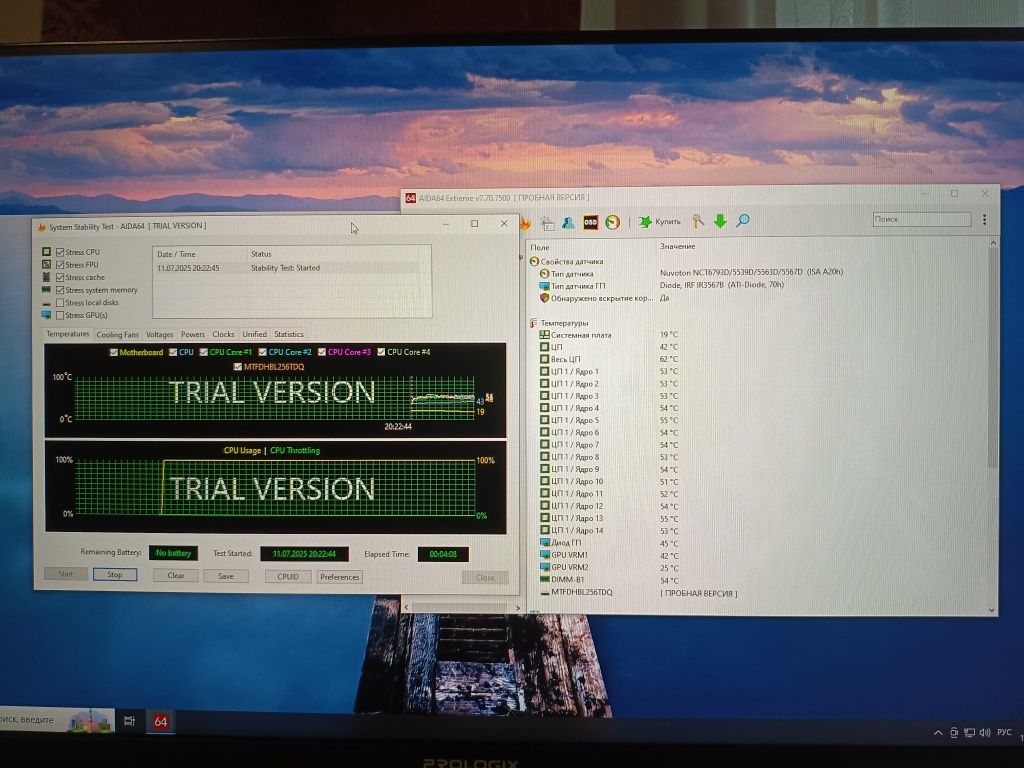
Task: Show hidden system tray icons
Action: pyautogui.click(x=938, y=733)
